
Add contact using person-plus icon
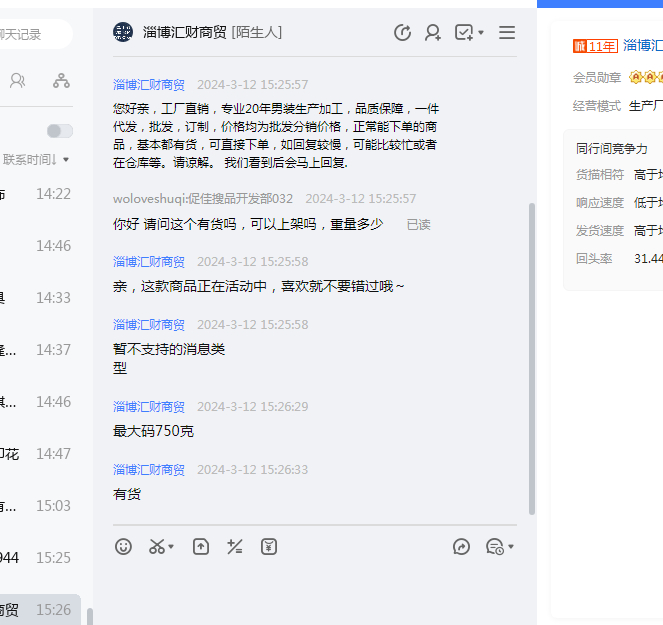point(433,33)
